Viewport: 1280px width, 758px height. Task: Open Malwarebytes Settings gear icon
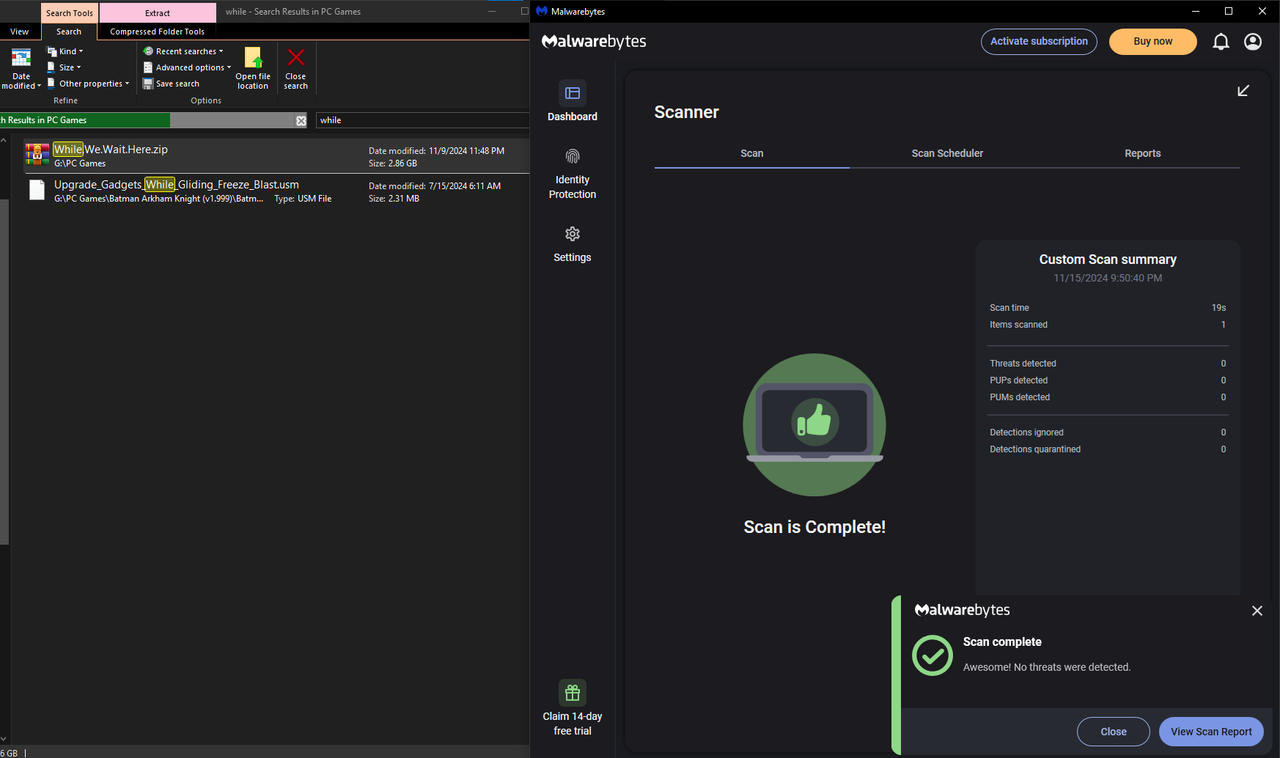572,234
